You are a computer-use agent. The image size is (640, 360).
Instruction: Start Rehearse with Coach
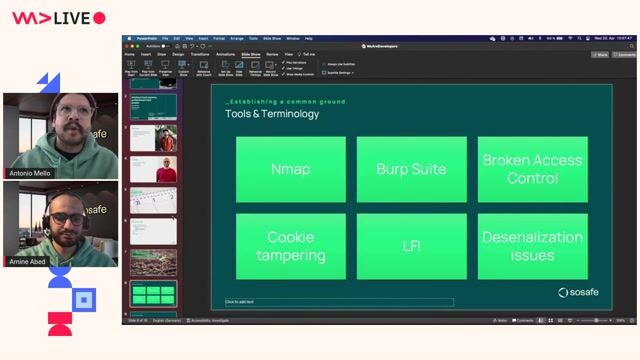204,68
